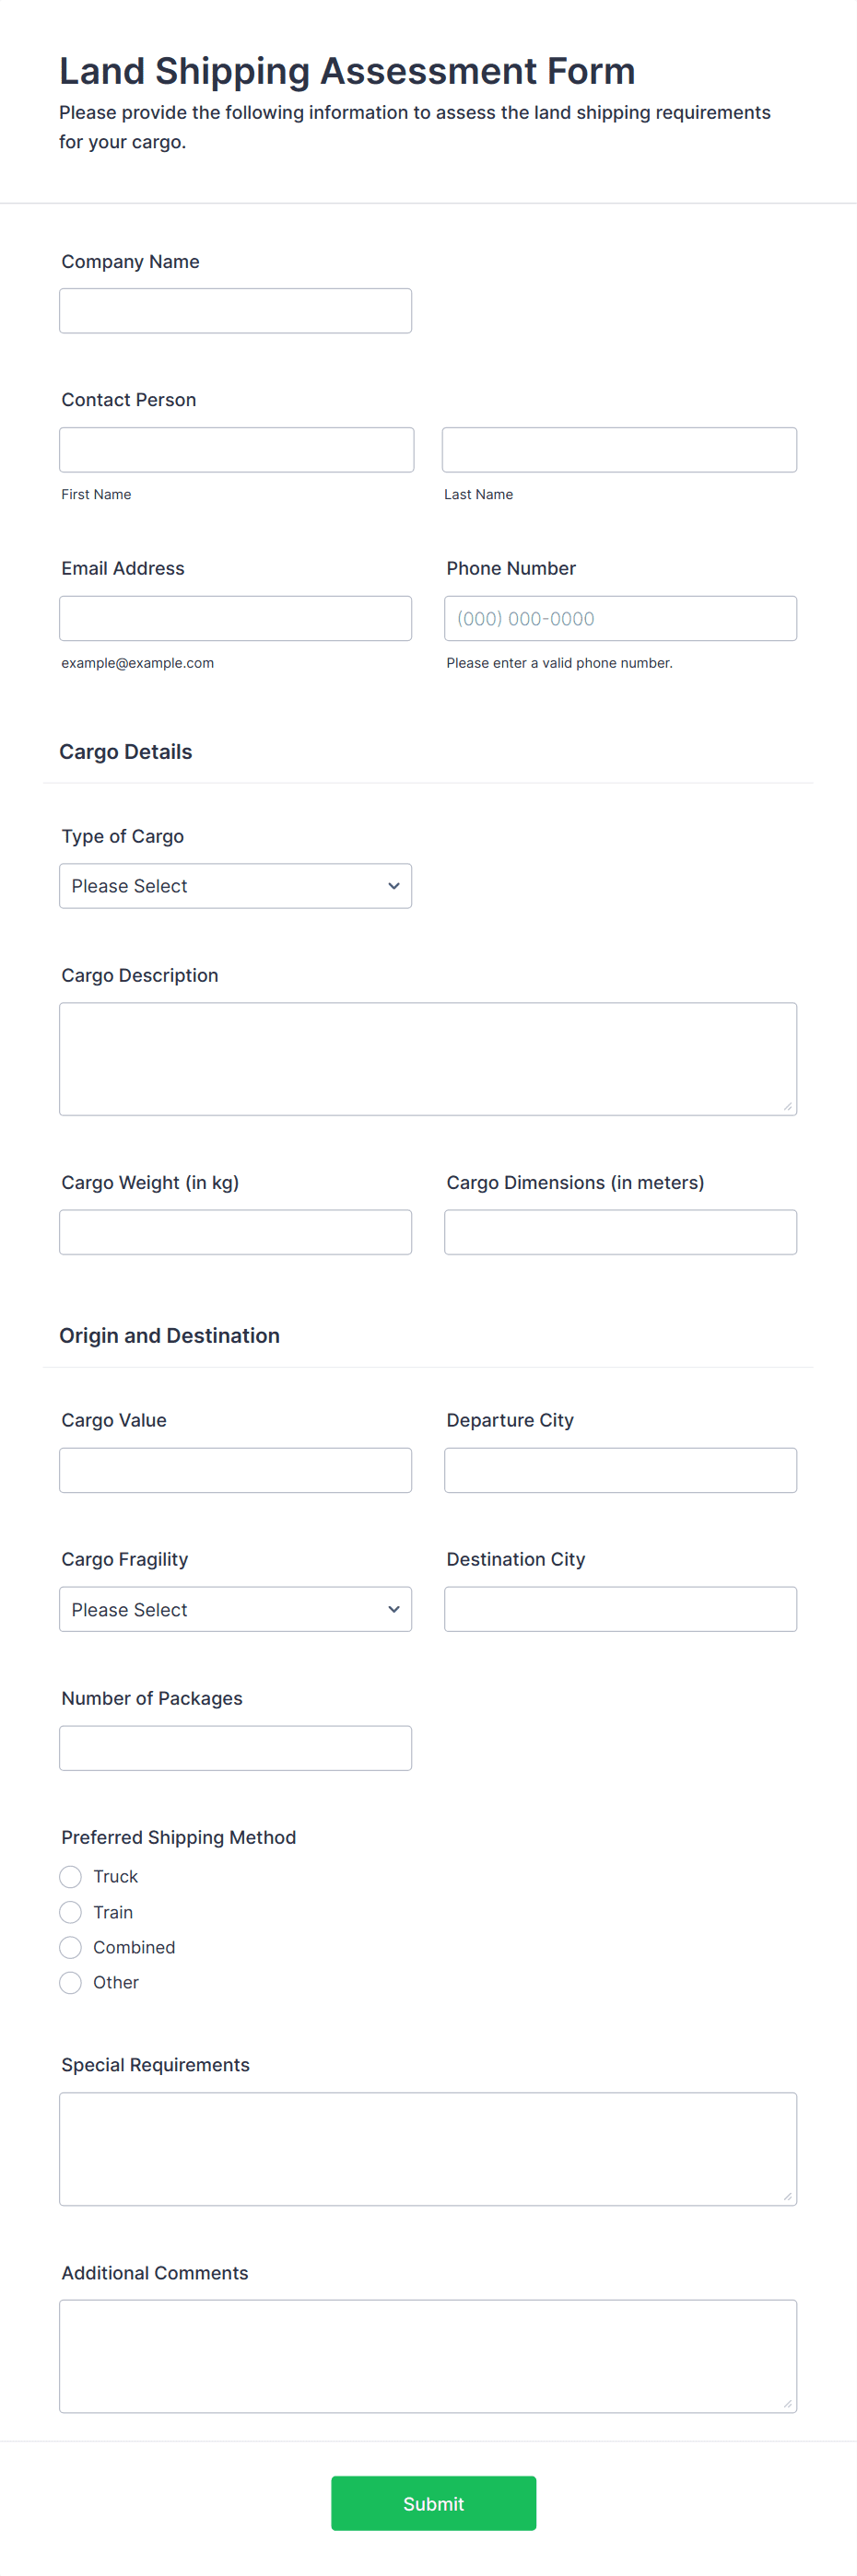Click the Number of Packages input field
Image resolution: width=857 pixels, height=2576 pixels.
(x=235, y=1747)
